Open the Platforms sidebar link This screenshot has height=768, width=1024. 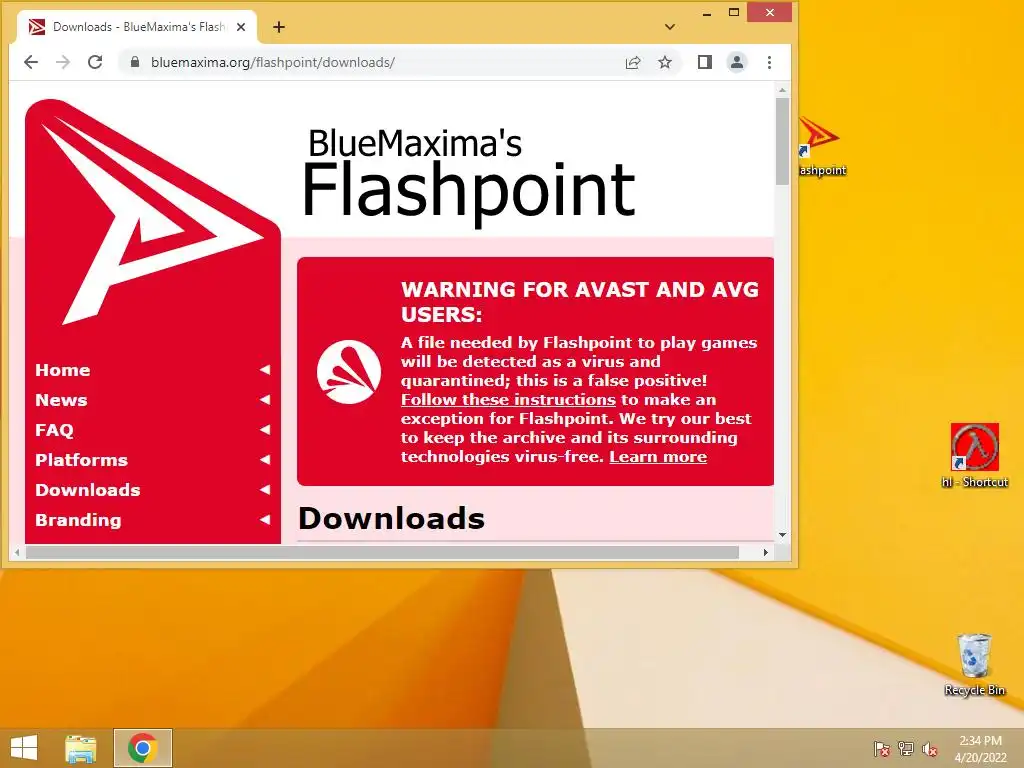[x=82, y=460]
